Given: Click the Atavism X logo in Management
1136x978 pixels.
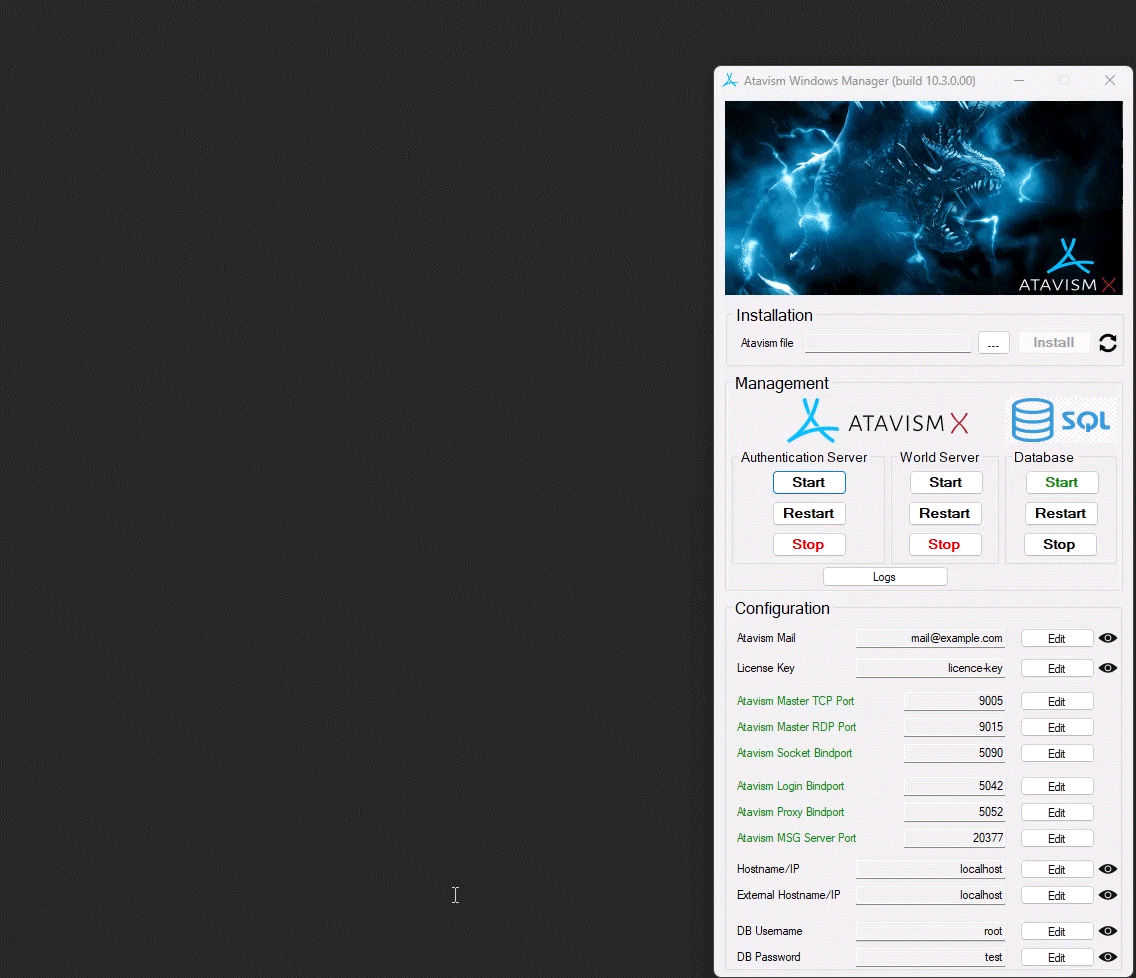Looking at the screenshot, I should (877, 422).
